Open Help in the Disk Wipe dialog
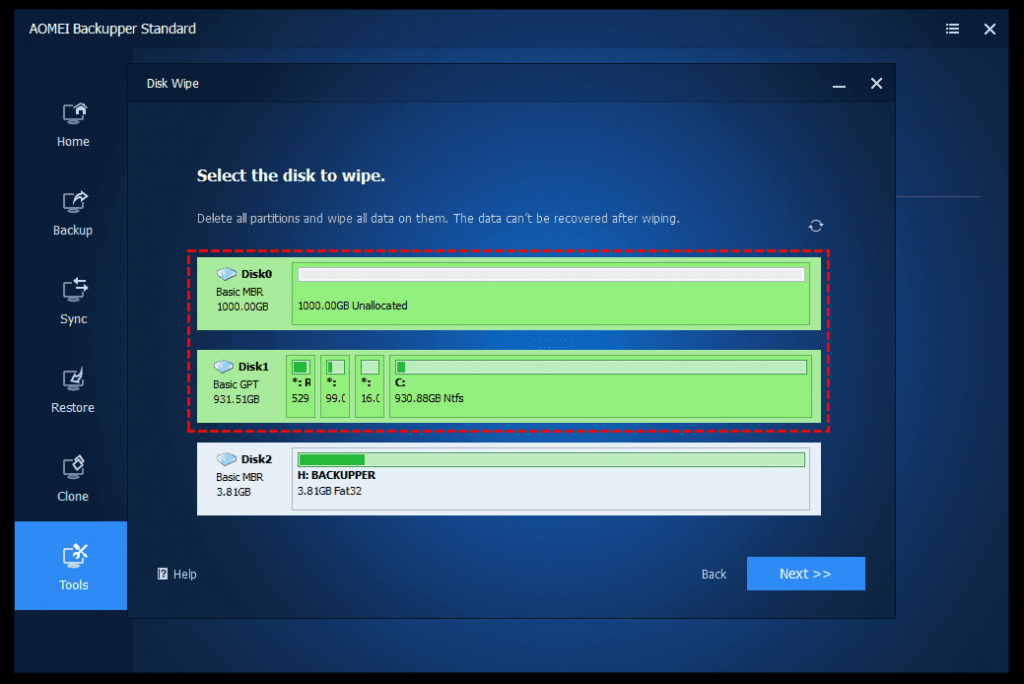The image size is (1024, 684). pos(176,573)
